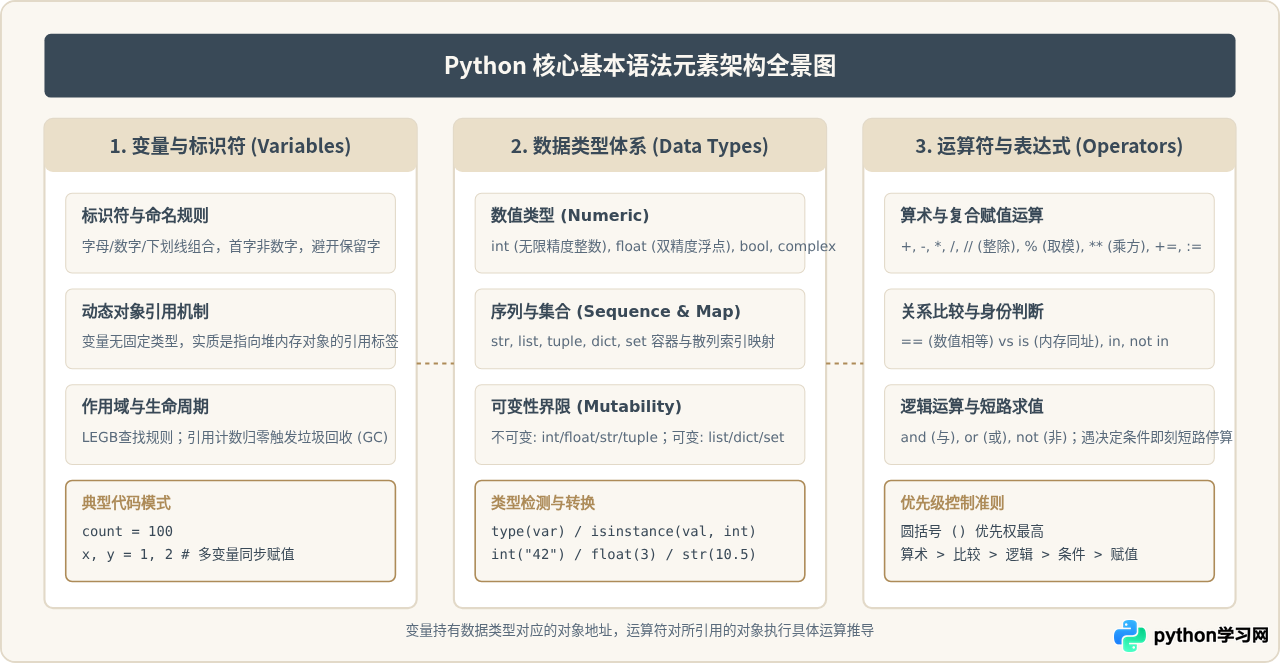
Task: Click the code line x, y = 1, 2 # 多变量同步赋值
Action: tap(188, 554)
